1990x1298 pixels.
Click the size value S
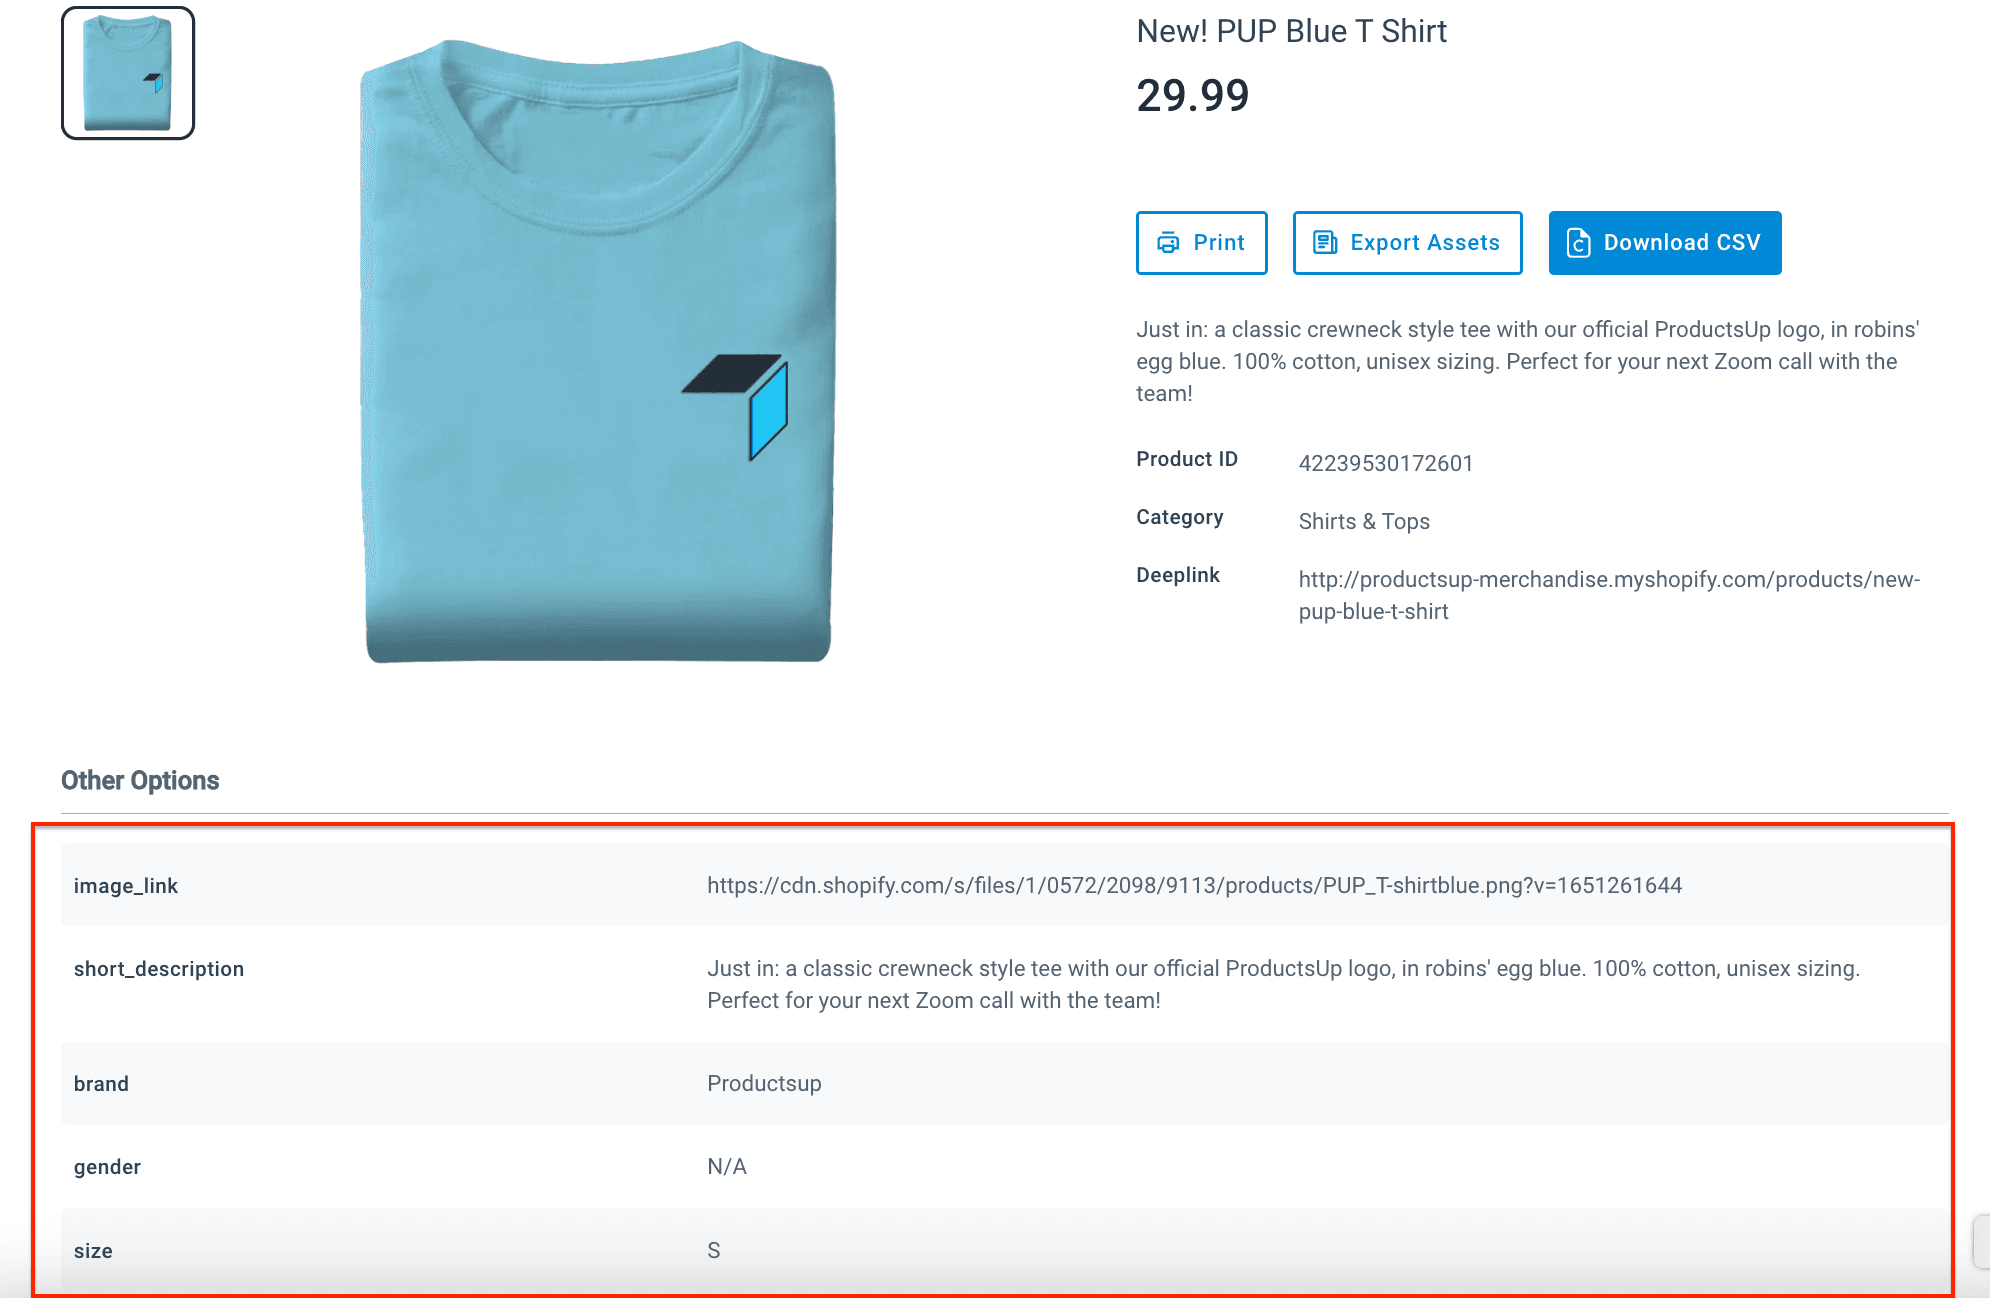point(714,1251)
